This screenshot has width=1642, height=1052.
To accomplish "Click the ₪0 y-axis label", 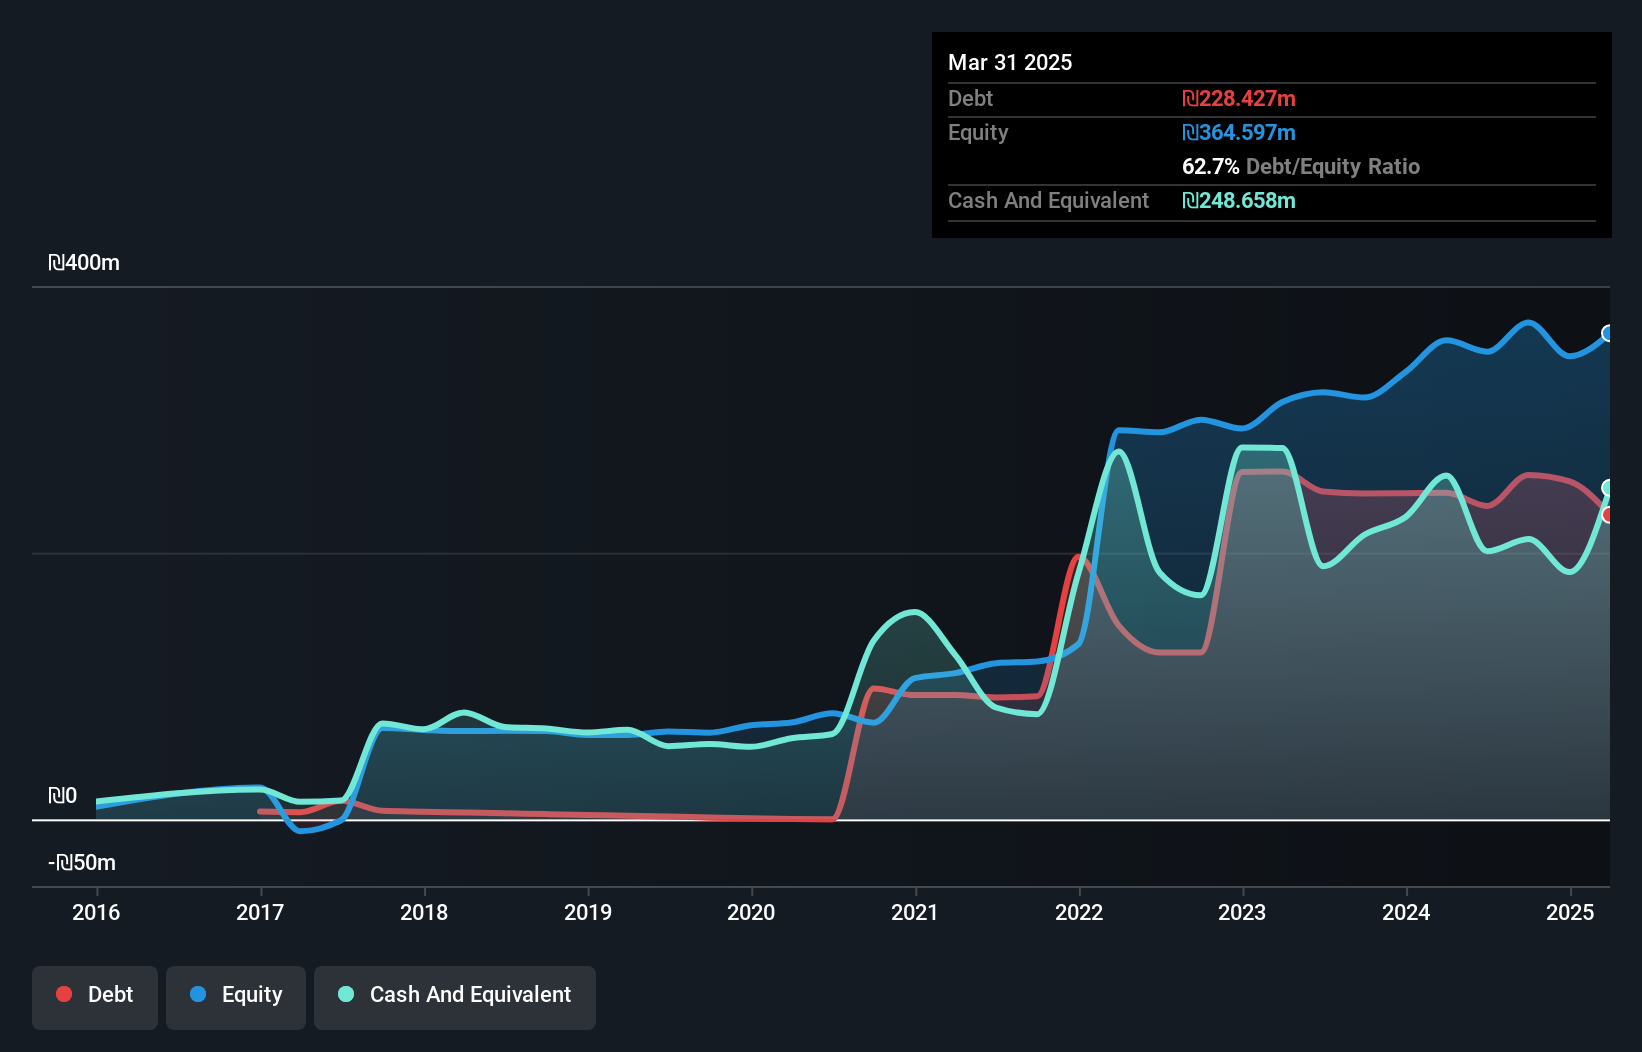I will 62,796.
